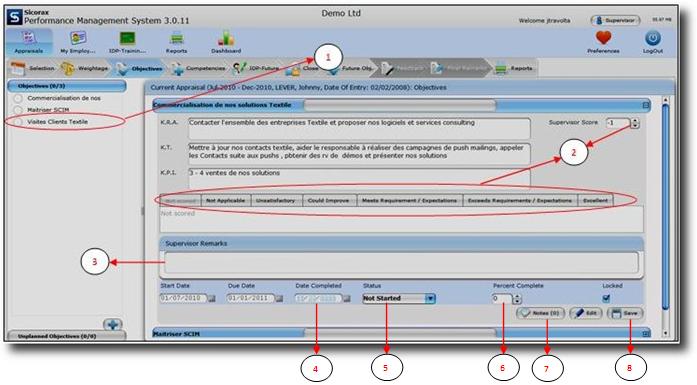
Task: Switch to the Weightage tab
Action: (84, 68)
